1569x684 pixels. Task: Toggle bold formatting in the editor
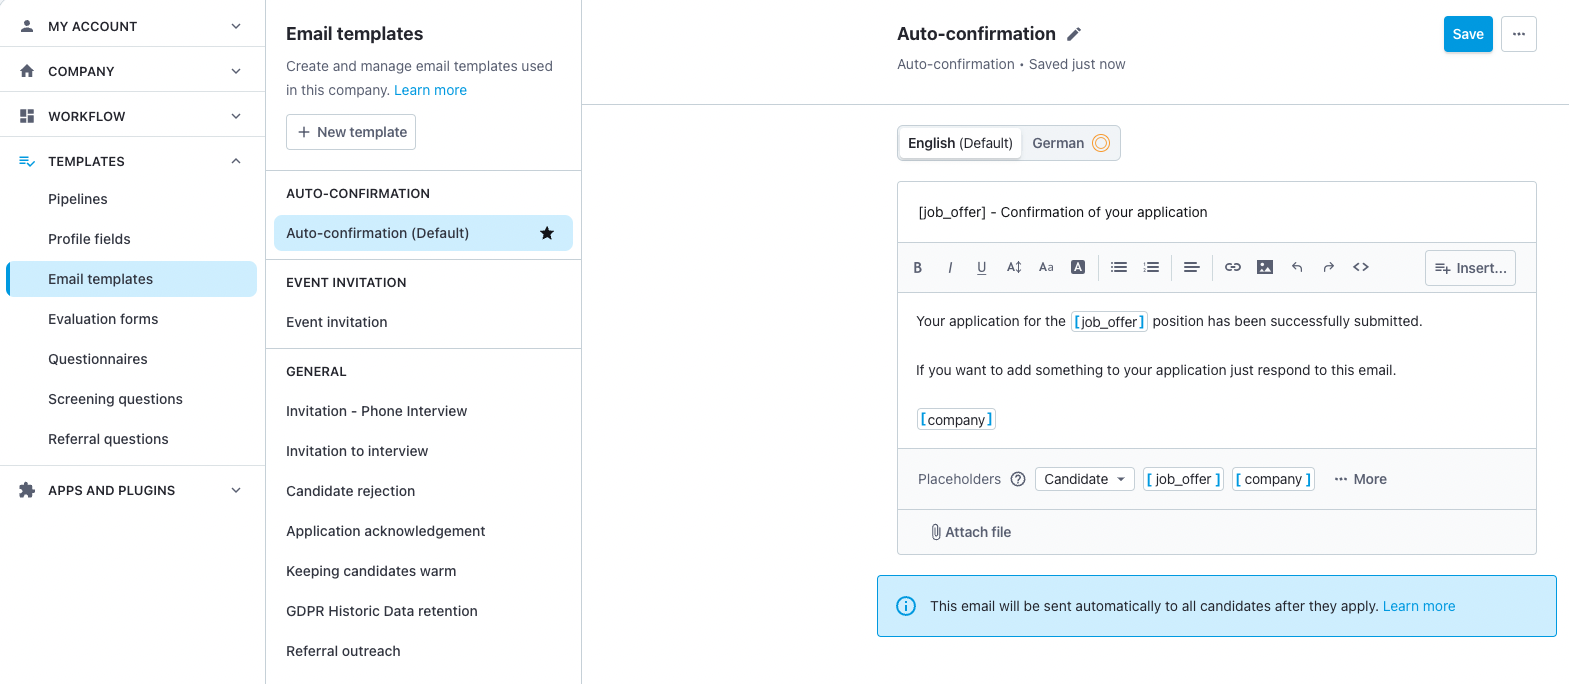coord(917,267)
